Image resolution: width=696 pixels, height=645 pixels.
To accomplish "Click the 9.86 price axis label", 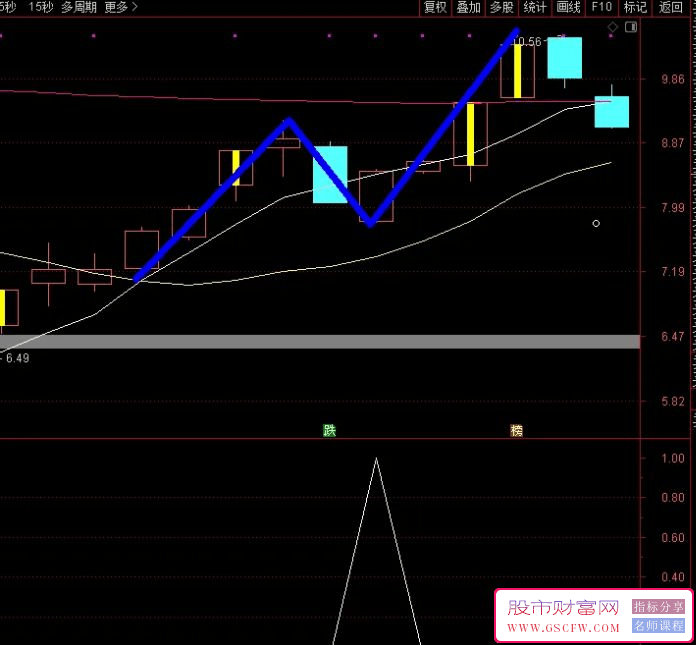I will 673,79.
